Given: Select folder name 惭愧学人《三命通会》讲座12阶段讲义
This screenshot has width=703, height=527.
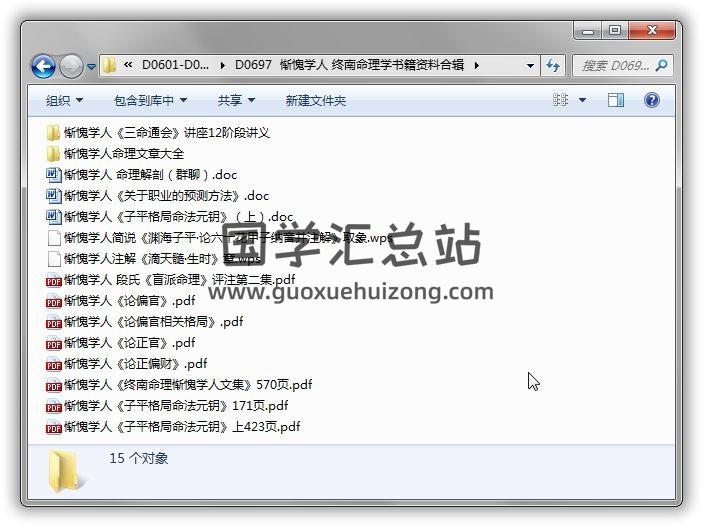Looking at the screenshot, I should tap(167, 133).
